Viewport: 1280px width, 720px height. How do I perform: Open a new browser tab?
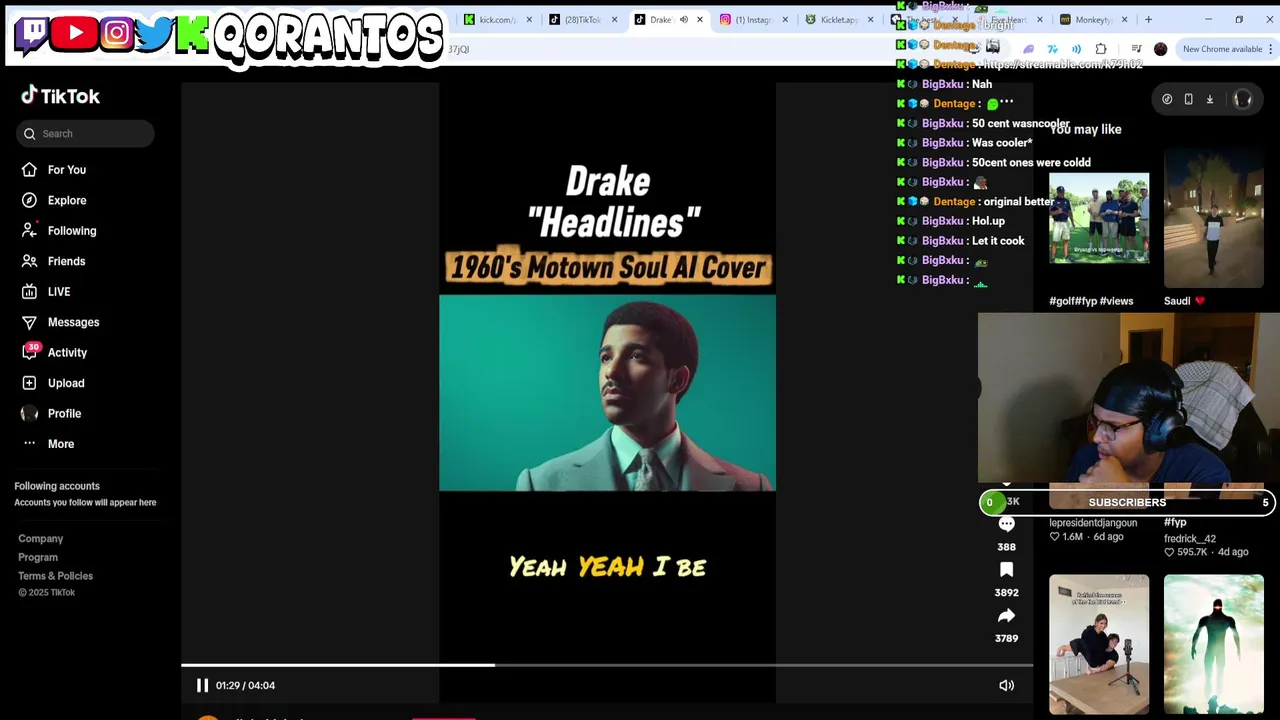click(1148, 19)
